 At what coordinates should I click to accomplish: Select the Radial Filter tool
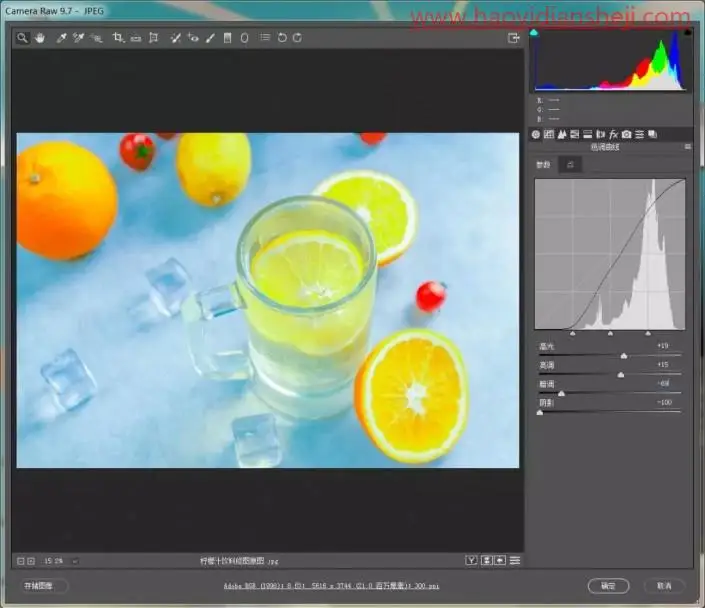point(244,38)
